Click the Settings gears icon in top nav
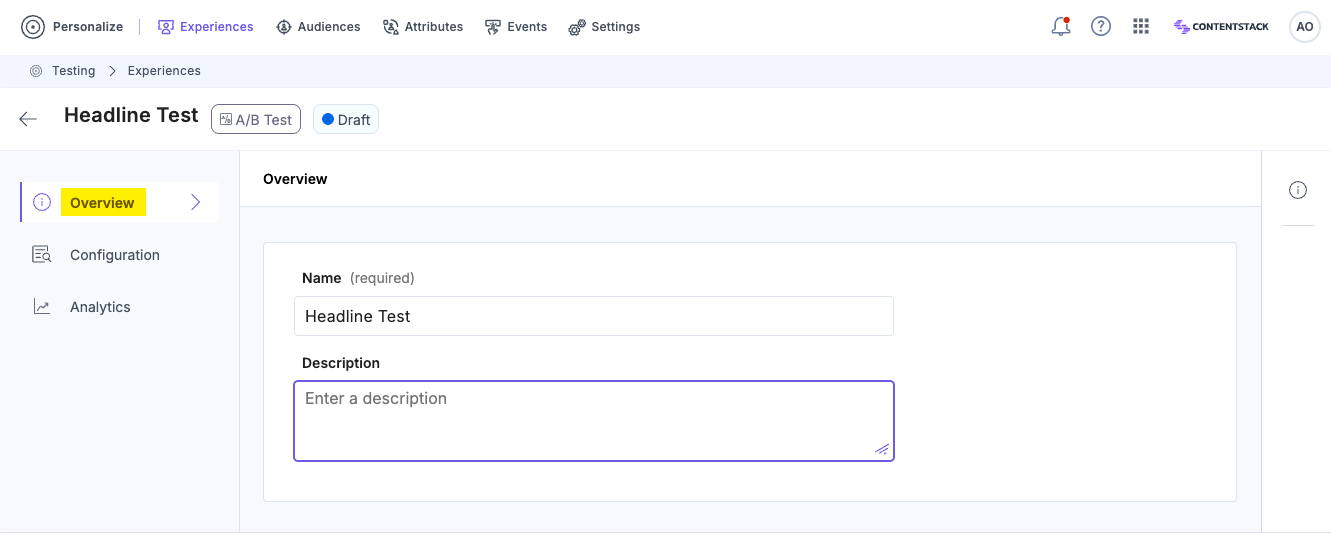 pyautogui.click(x=577, y=27)
